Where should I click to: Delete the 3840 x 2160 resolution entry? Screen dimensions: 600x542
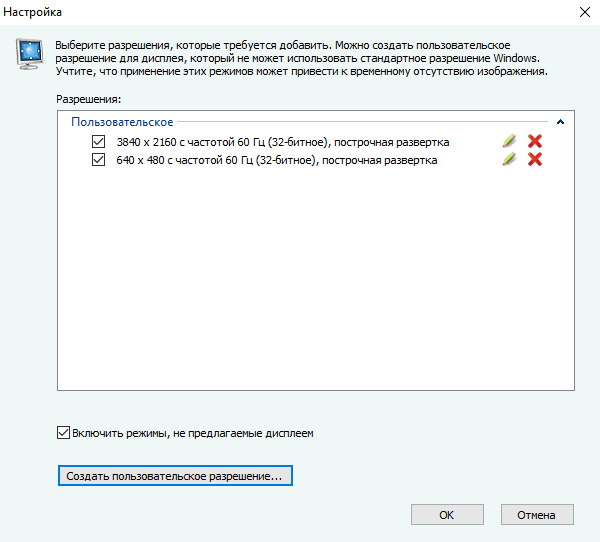click(535, 142)
